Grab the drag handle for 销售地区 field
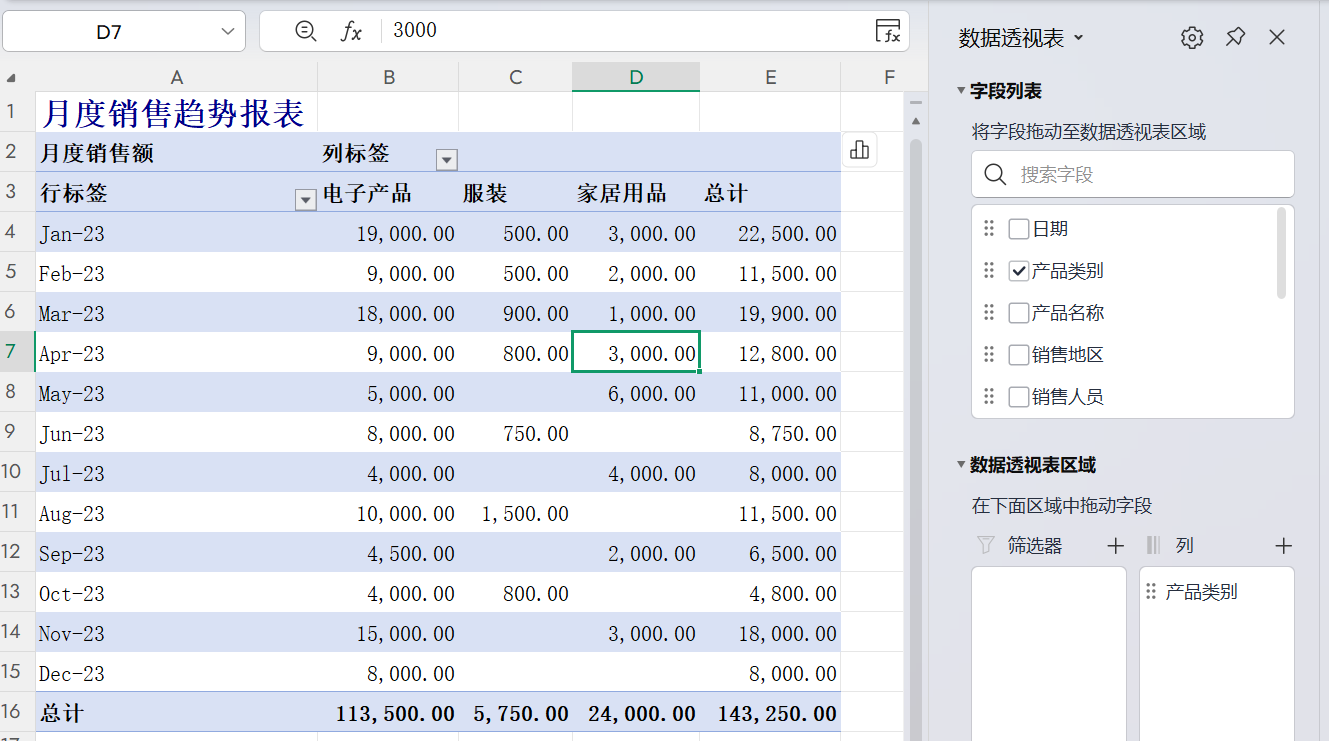The width and height of the screenshot is (1329, 741). (989, 355)
